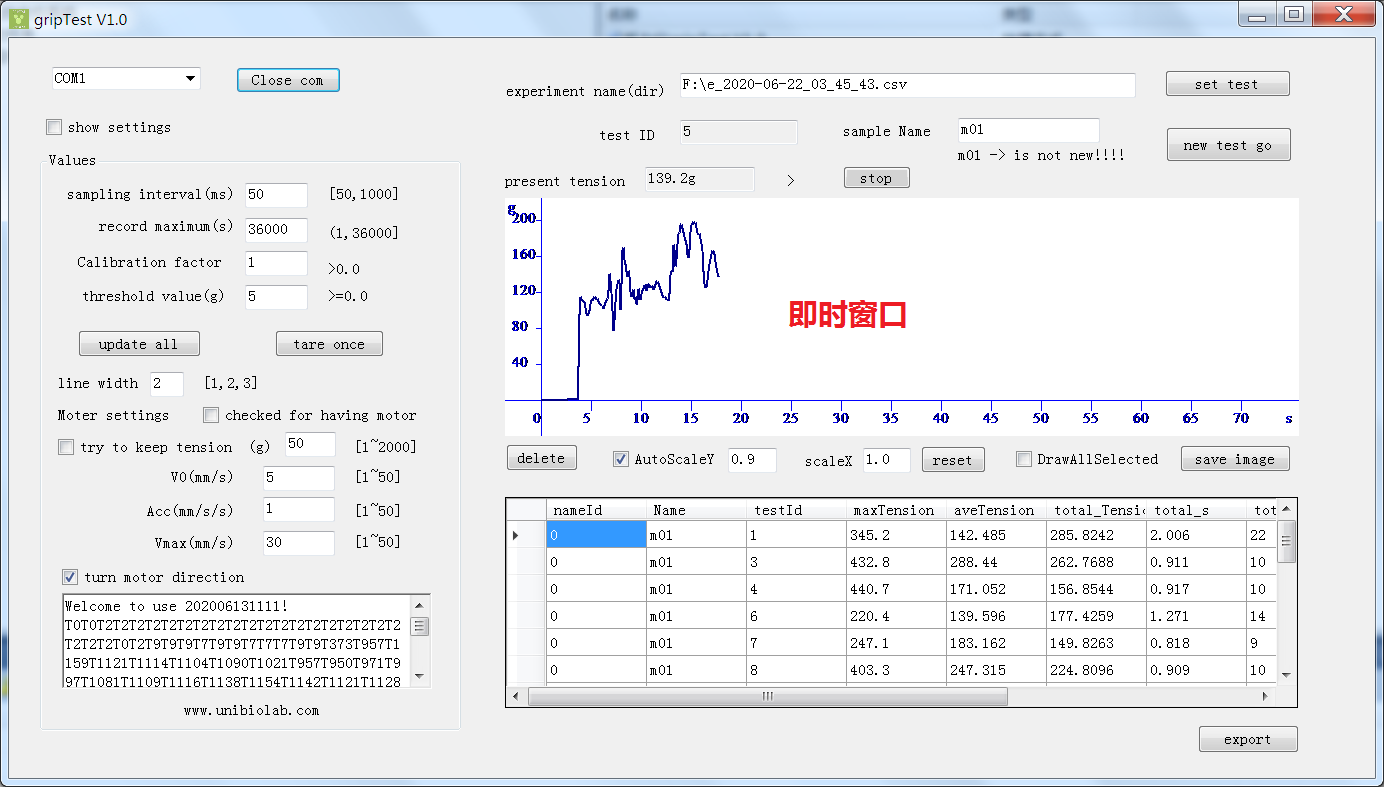This screenshot has height=787, width=1384.
Task: Click the www.unibiolab.com link text
Action: coord(251,711)
